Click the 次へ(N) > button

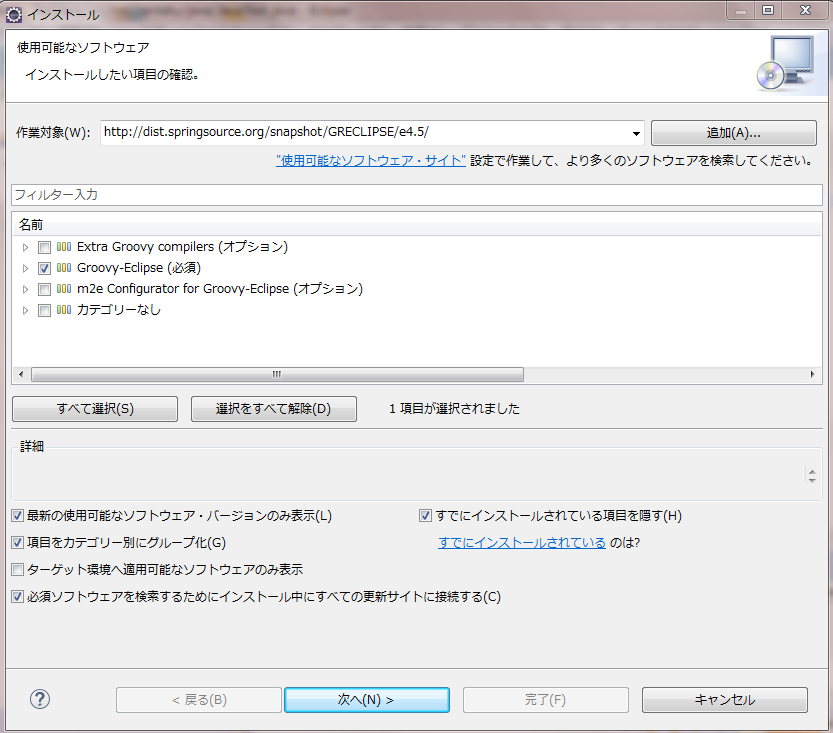point(367,700)
